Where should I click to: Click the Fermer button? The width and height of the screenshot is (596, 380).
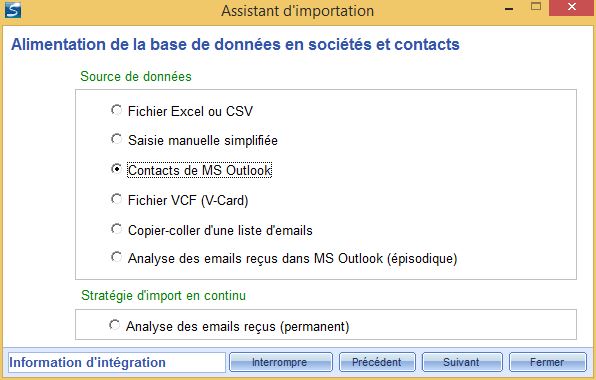[548, 362]
